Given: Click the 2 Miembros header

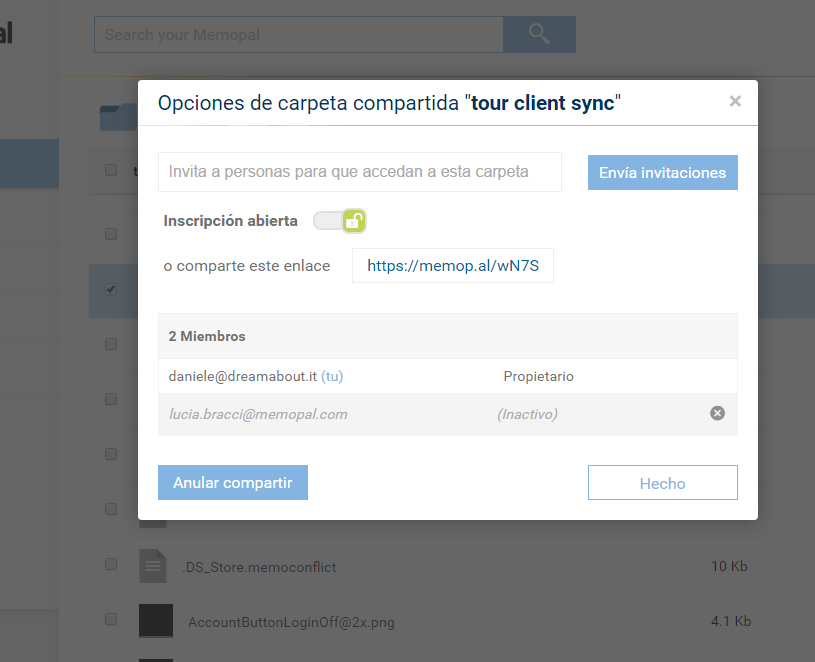Looking at the screenshot, I should coord(448,336).
